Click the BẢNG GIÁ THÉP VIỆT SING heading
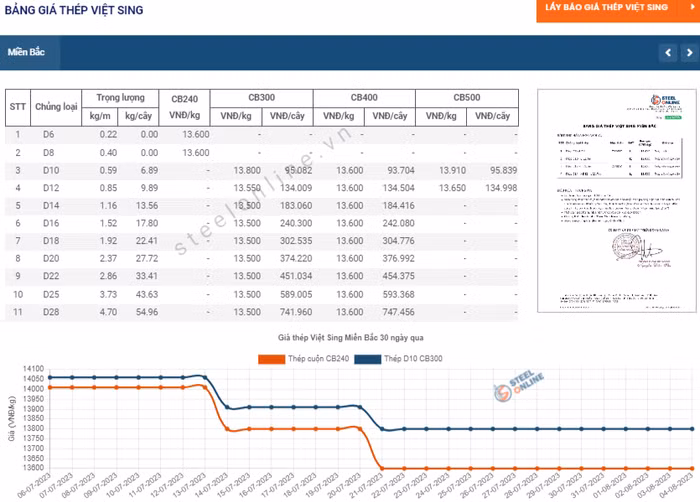Viewport: 700px width, 502px height. pyautogui.click(x=74, y=10)
